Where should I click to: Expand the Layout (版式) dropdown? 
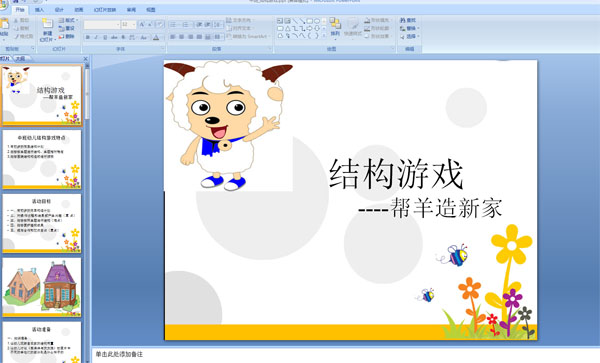(68, 20)
